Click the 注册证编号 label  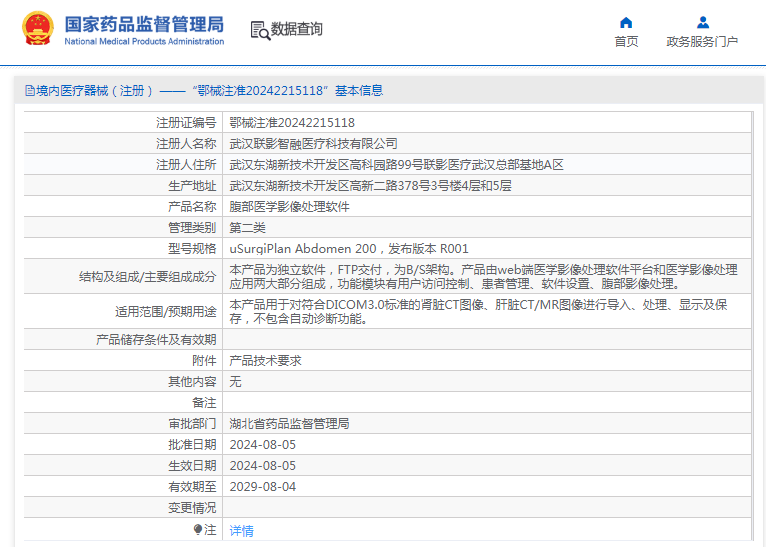point(186,123)
